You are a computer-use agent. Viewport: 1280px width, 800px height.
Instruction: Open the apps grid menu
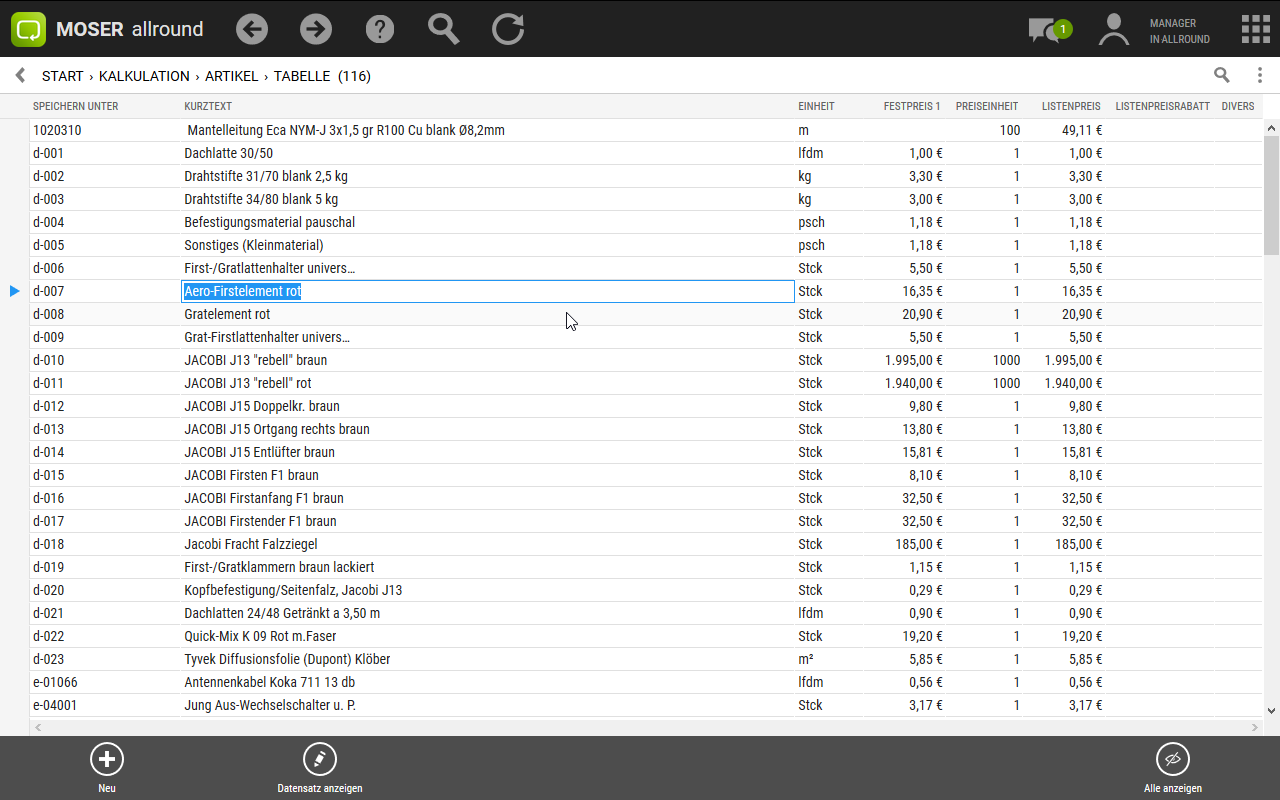(x=1255, y=29)
